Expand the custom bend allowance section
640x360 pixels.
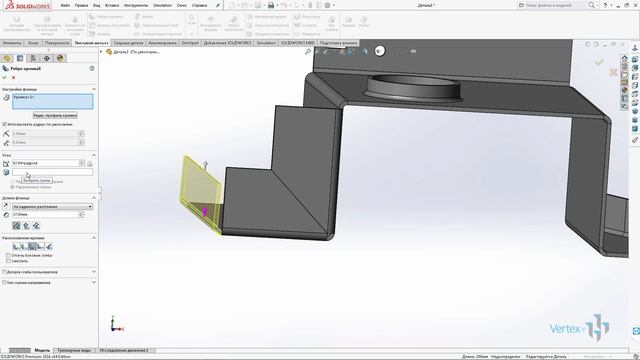point(93,272)
